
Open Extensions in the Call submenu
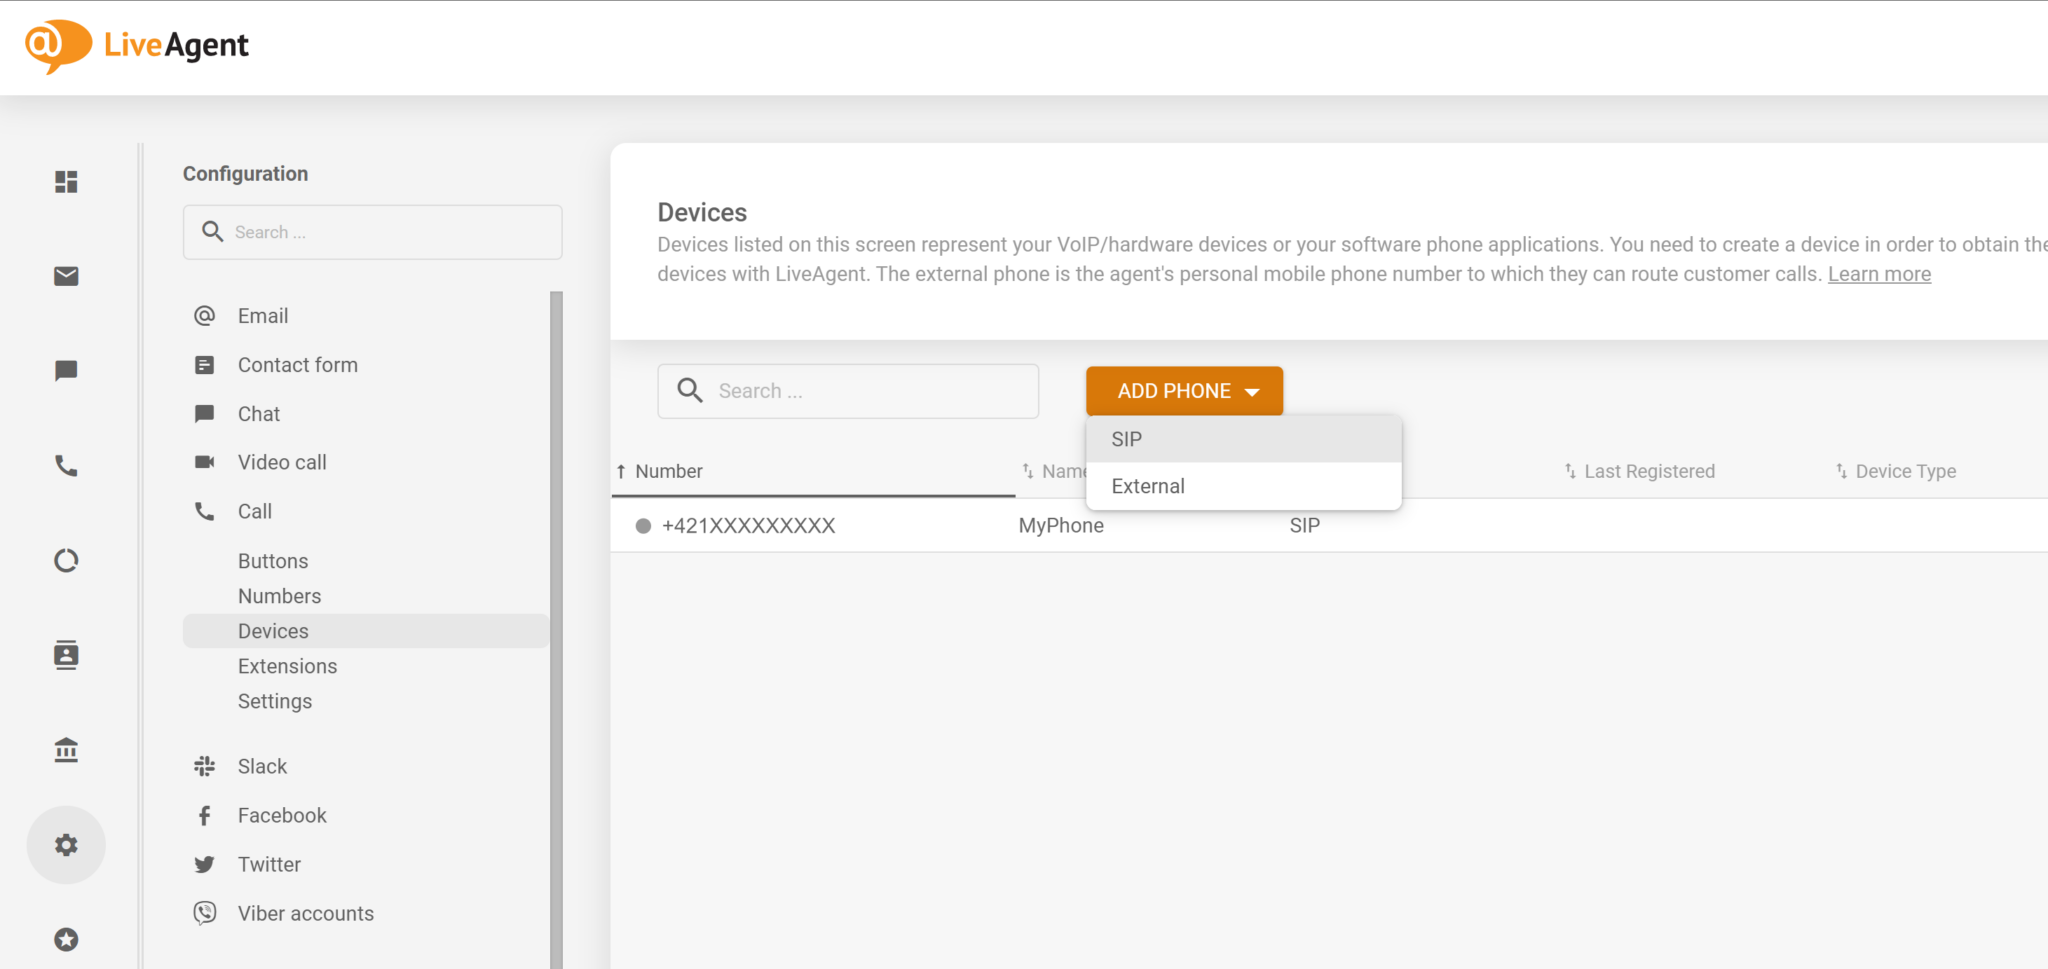point(287,666)
